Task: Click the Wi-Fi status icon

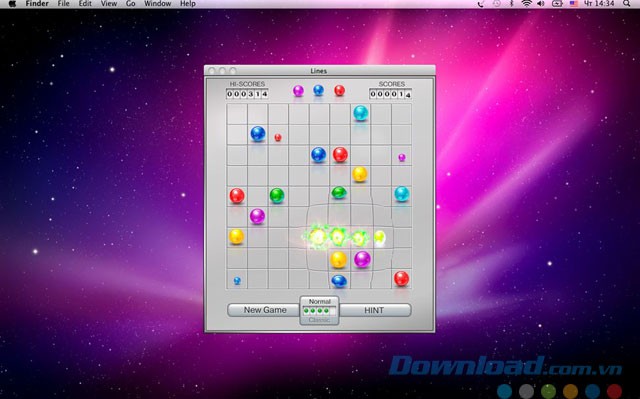Action: click(527, 4)
